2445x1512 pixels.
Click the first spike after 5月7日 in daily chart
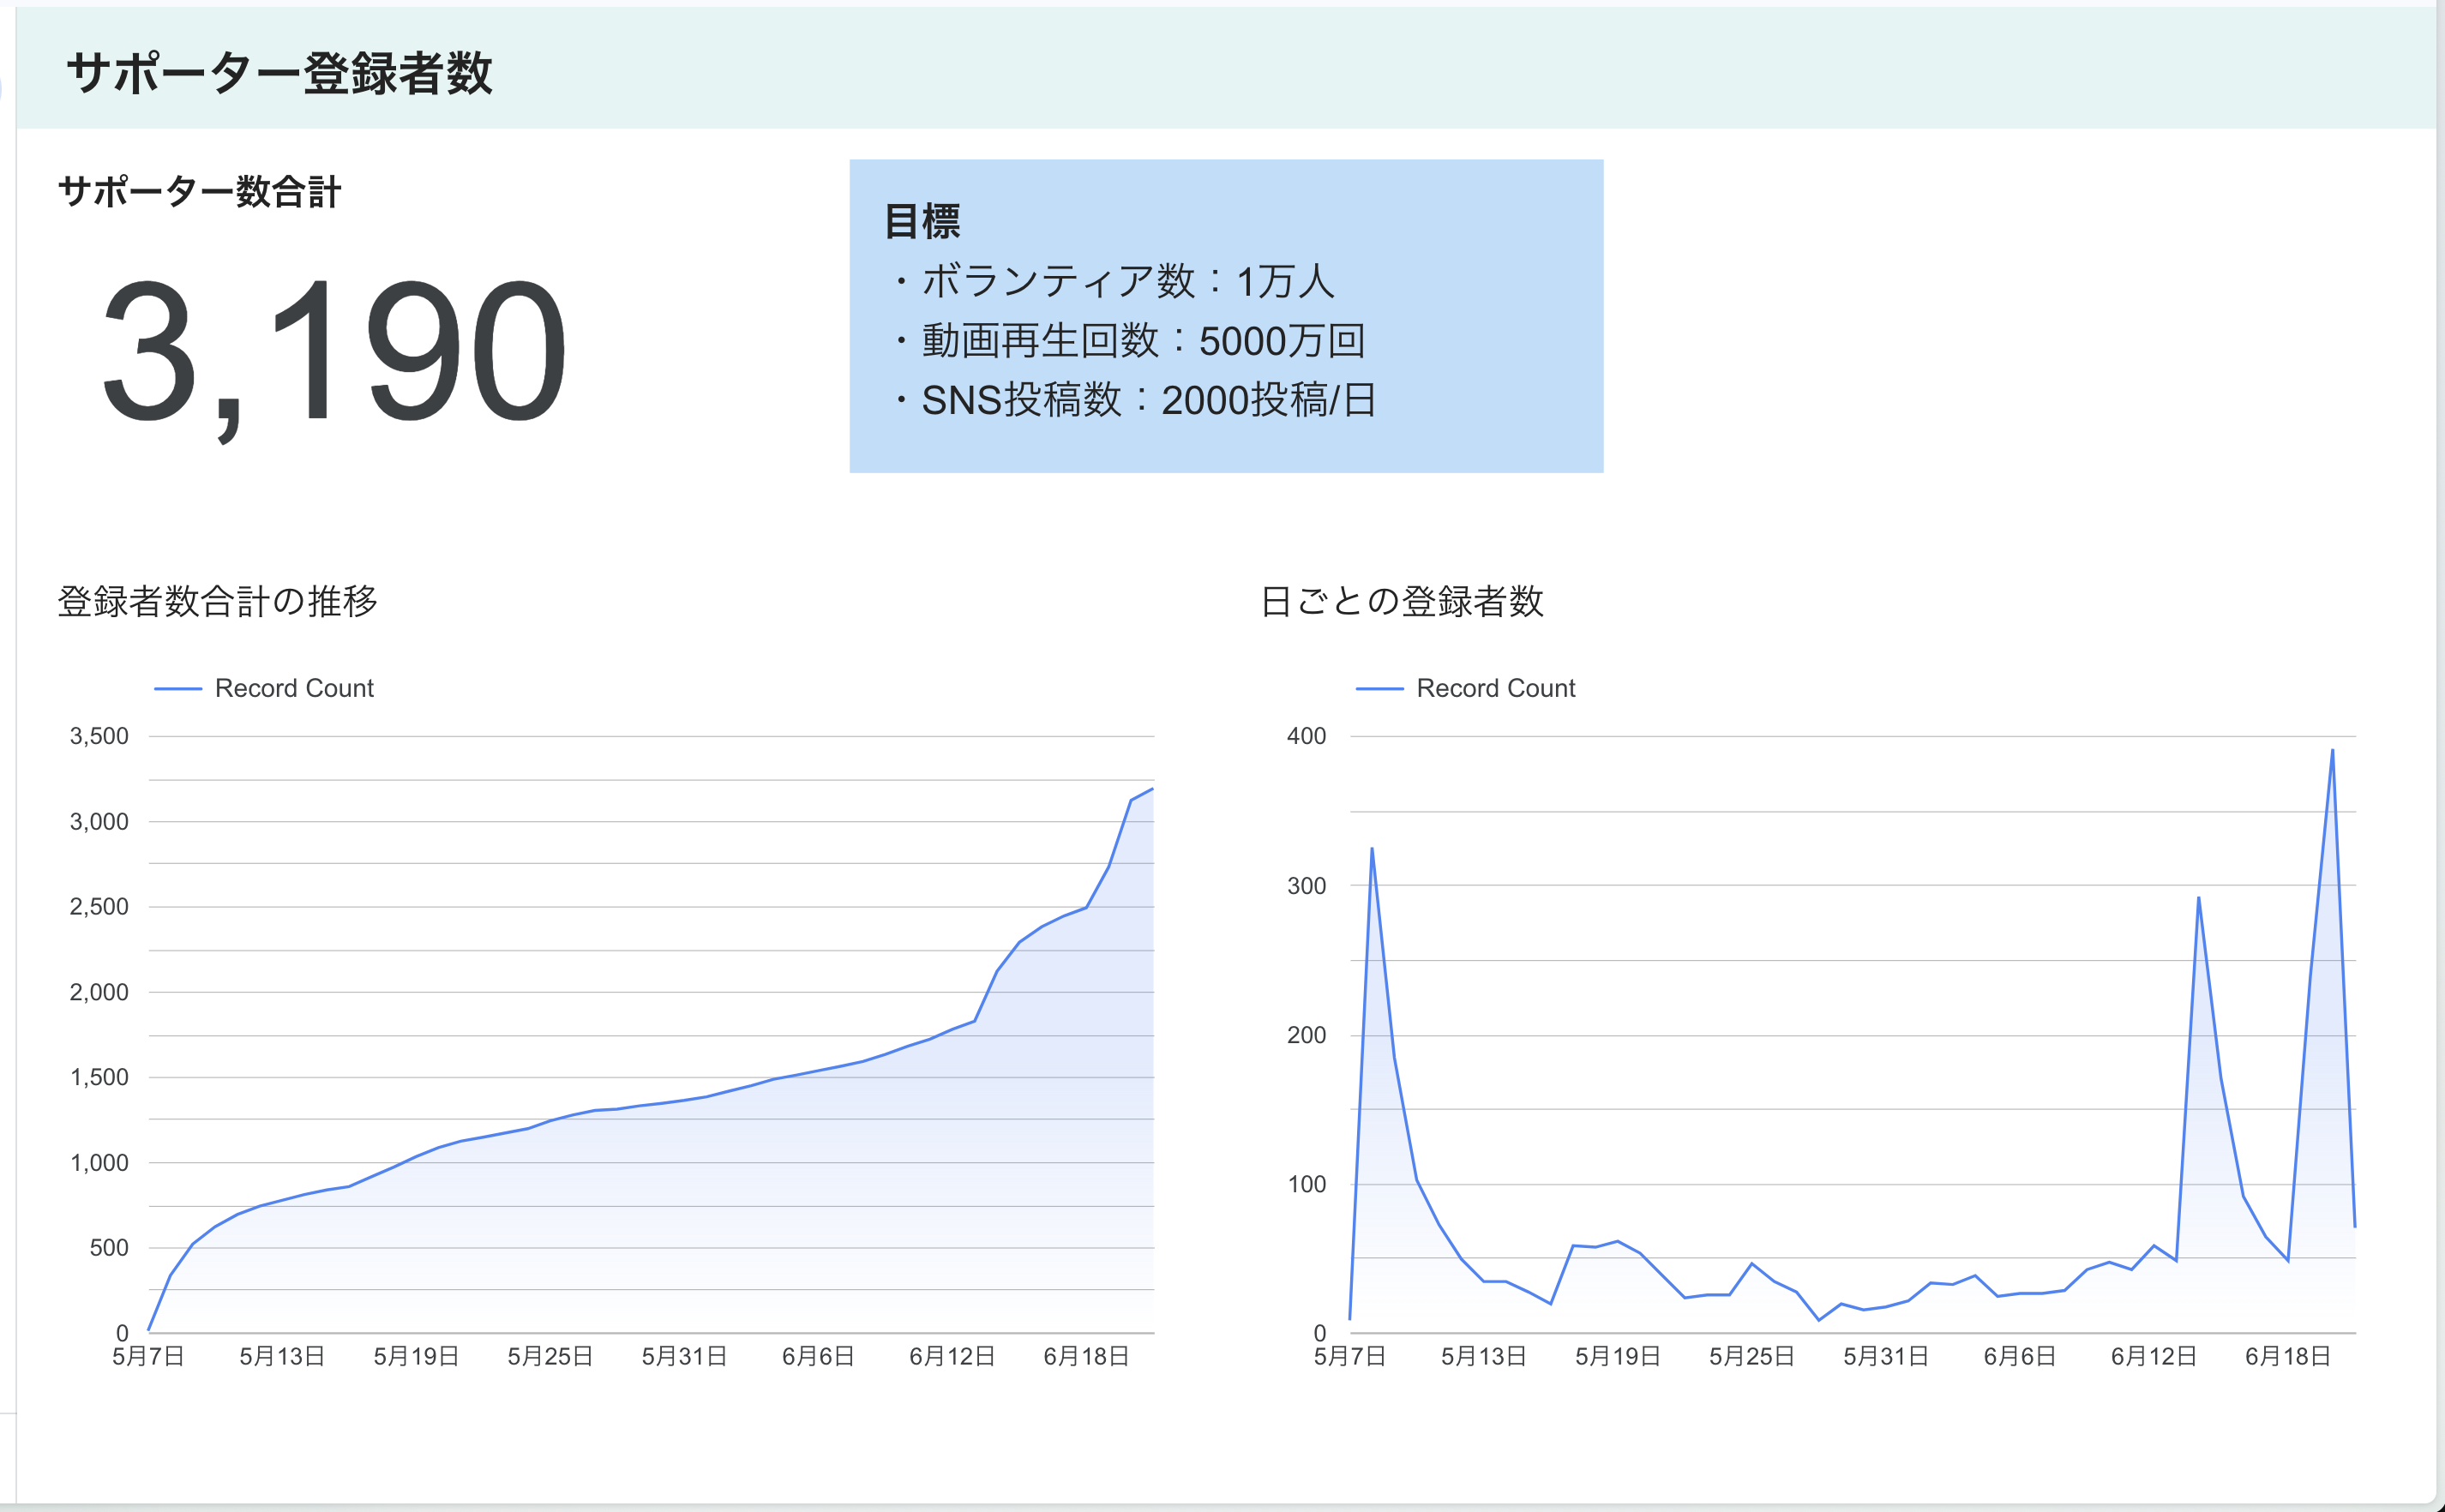tap(1372, 849)
